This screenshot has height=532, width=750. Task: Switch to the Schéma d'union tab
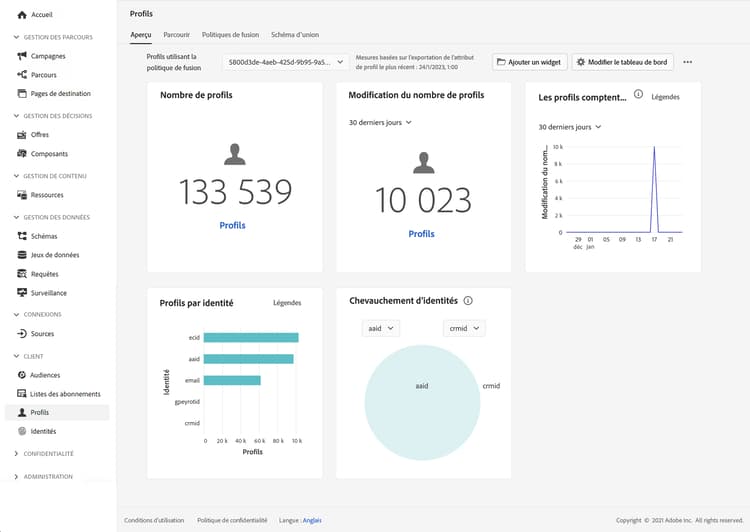[x=295, y=35]
